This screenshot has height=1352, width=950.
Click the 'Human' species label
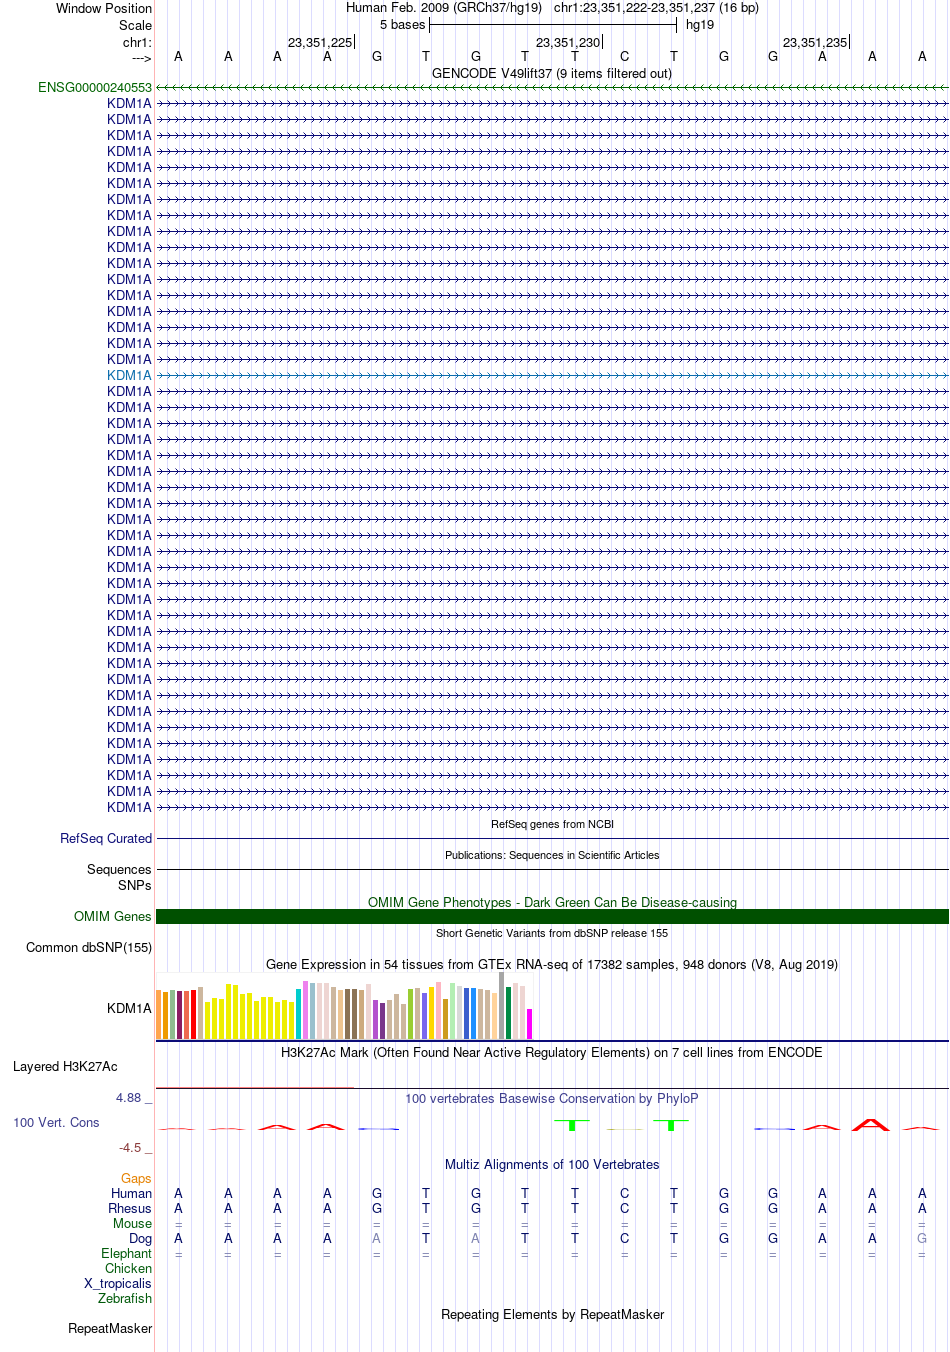[131, 1194]
